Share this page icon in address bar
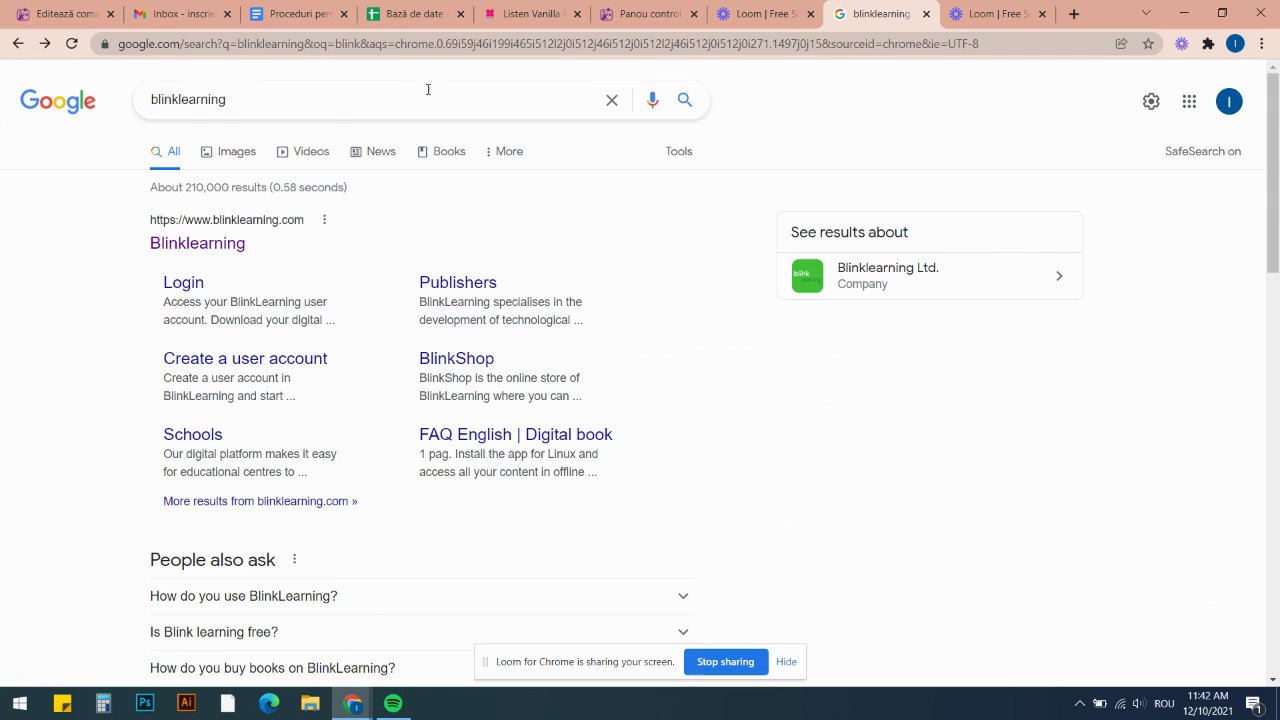Viewport: 1280px width, 720px height. (x=1121, y=44)
